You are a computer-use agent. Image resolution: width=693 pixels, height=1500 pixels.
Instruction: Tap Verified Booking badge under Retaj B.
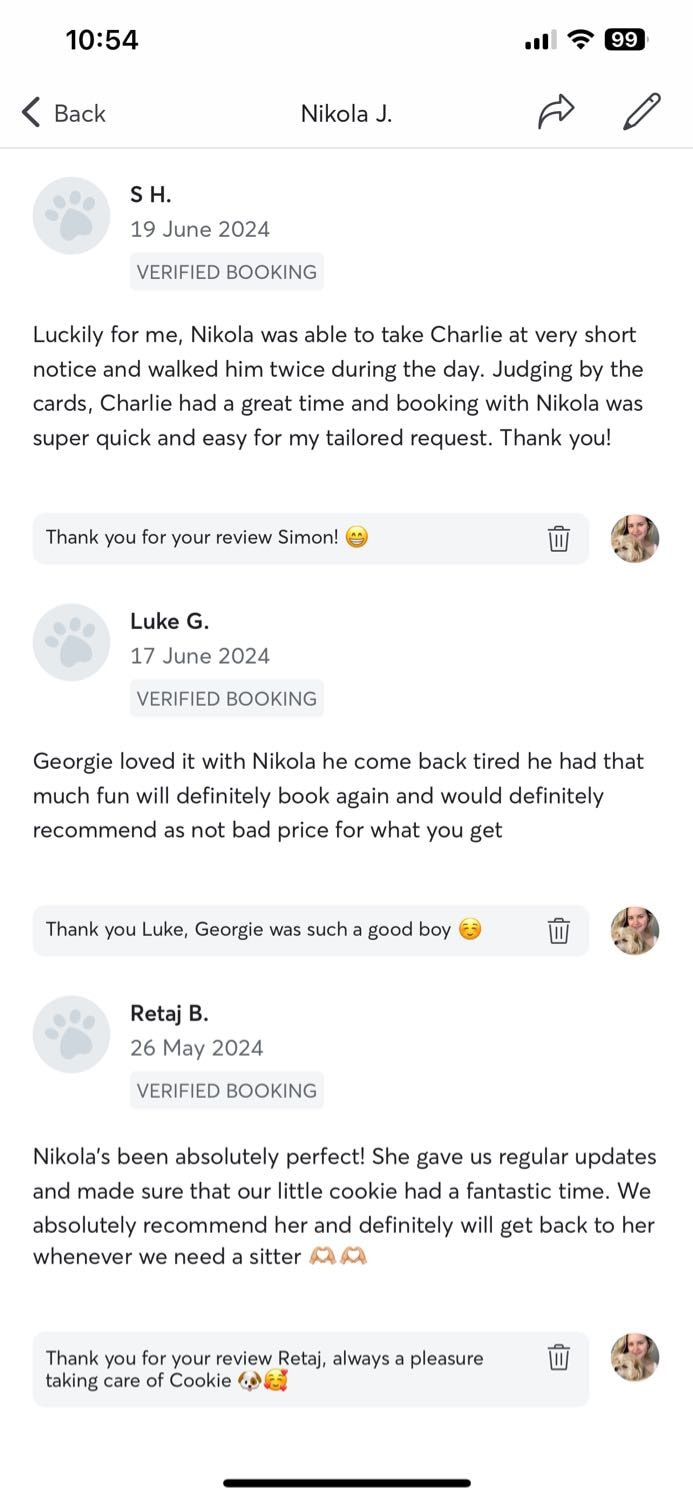coord(227,1091)
